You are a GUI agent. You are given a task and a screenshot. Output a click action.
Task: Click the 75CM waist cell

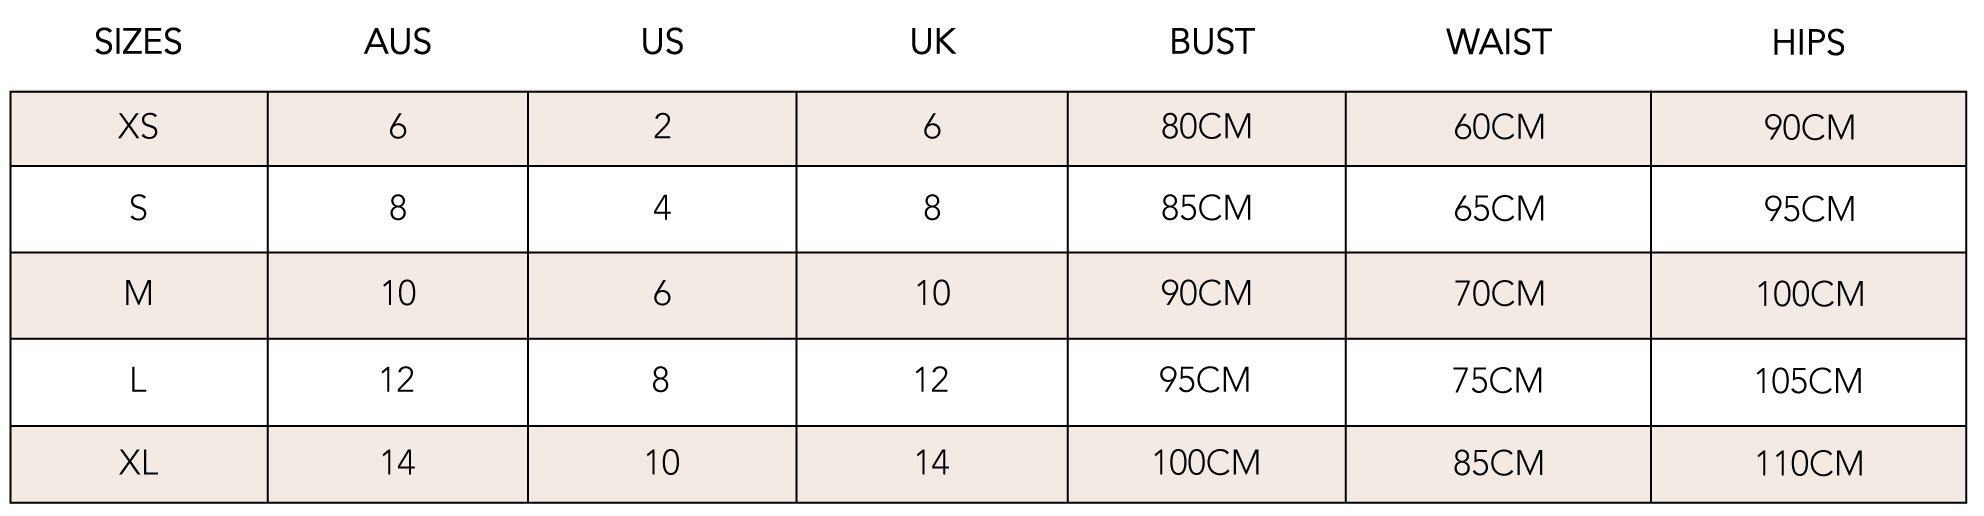coord(1497,381)
